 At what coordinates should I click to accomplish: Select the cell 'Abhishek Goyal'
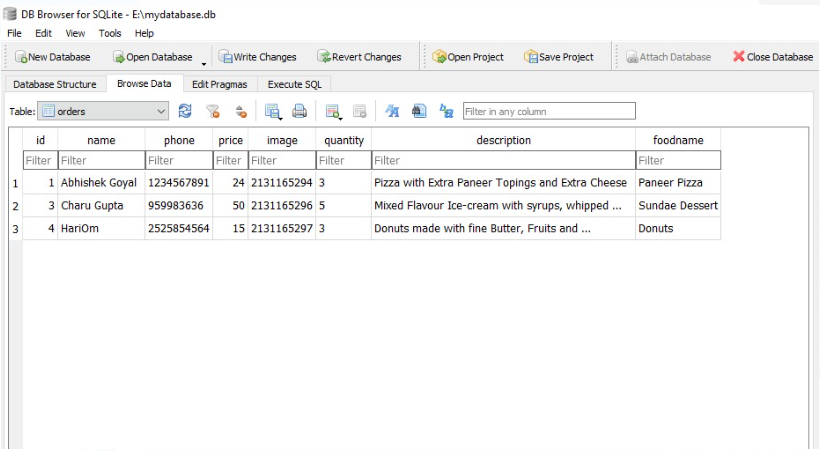point(101,183)
